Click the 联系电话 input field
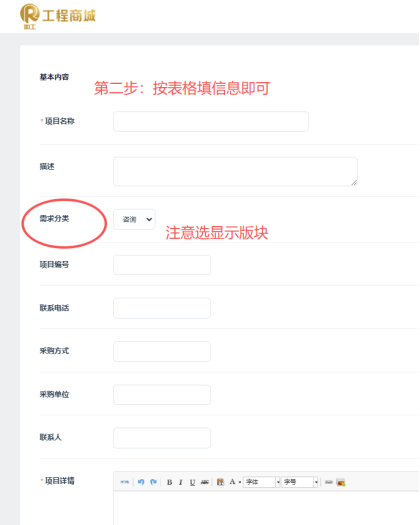Screen dimensions: 420x525 coord(162,308)
